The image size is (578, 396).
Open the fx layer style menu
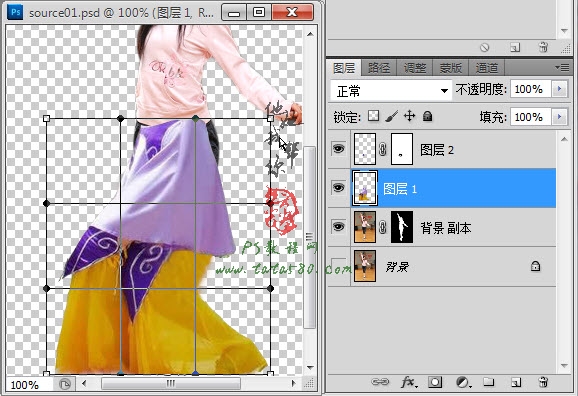(x=409, y=382)
